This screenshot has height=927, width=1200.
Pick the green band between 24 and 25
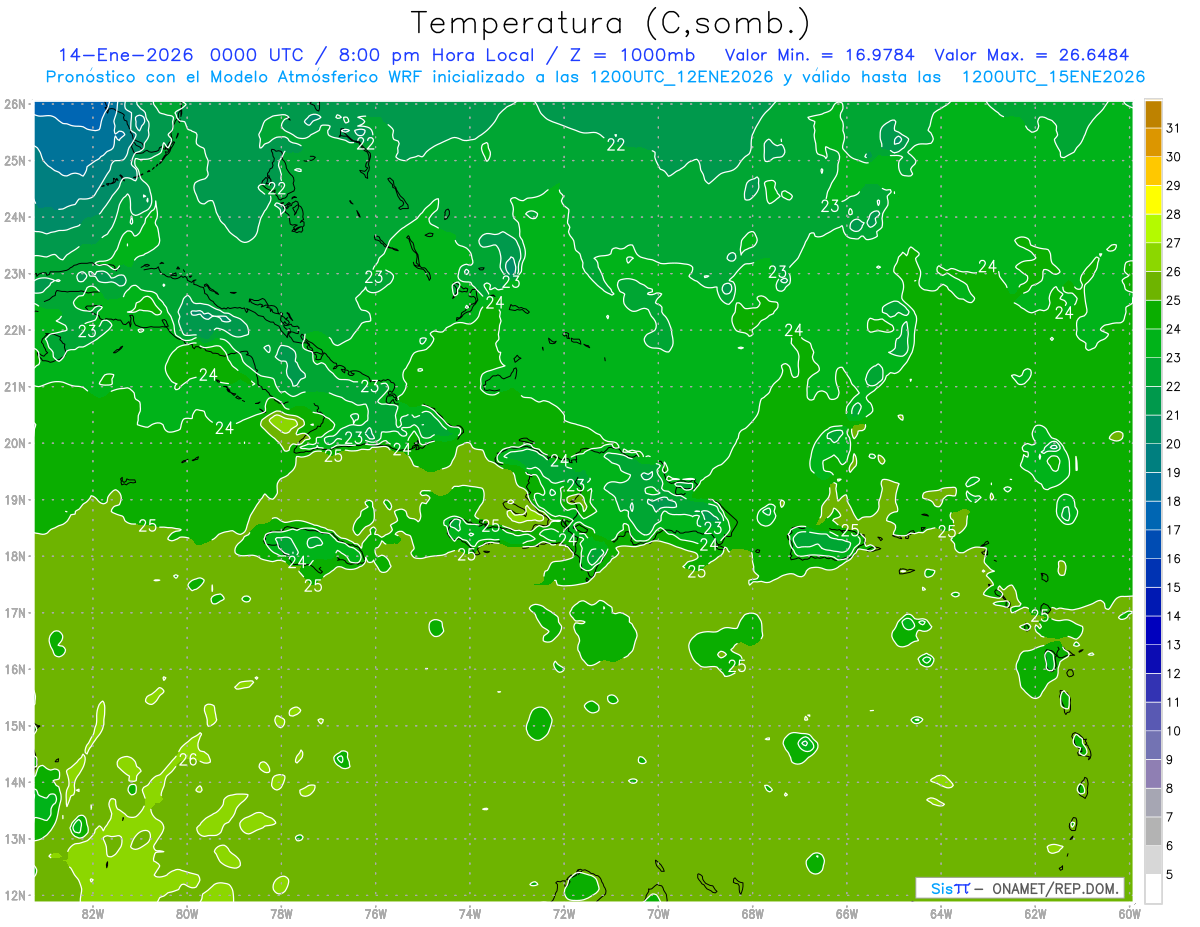pyautogui.click(x=1153, y=315)
